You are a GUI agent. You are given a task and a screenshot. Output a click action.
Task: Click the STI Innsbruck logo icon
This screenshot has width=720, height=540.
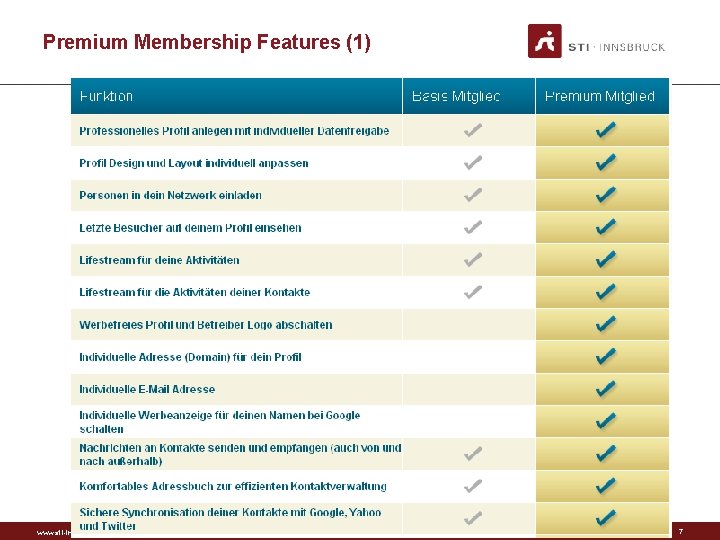pyautogui.click(x=545, y=41)
